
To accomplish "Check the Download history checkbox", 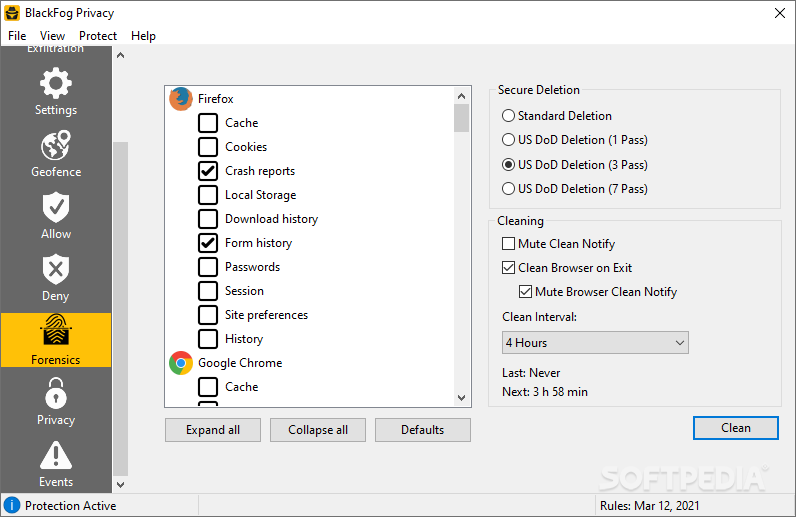I will coord(208,219).
